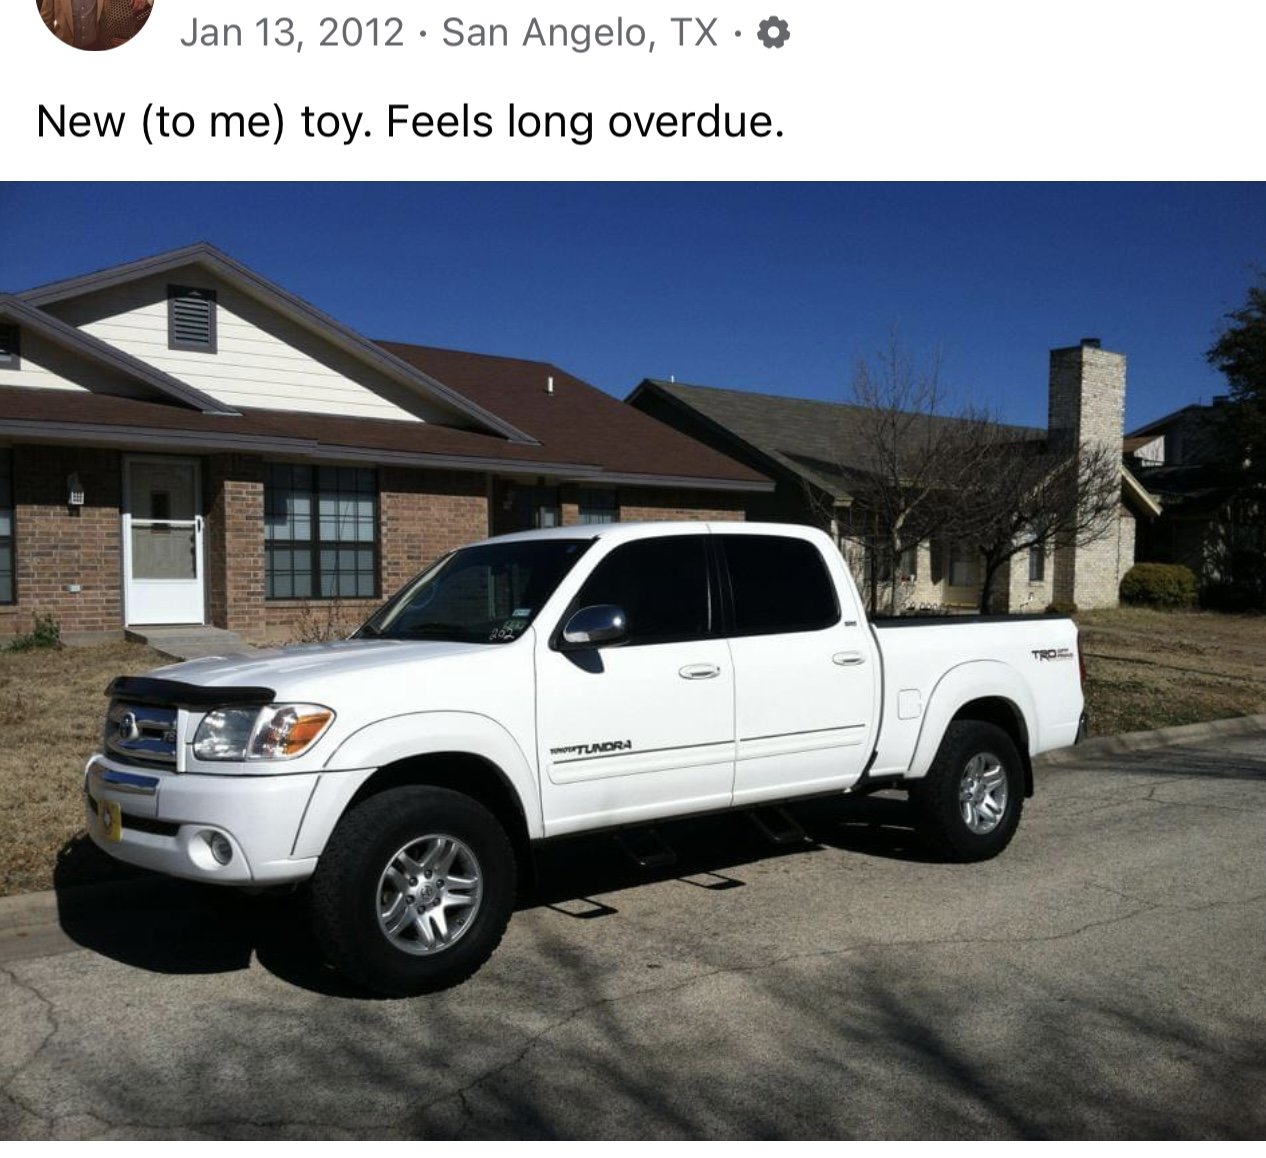Open the white Tundra truck photo
The image size is (1266, 1158).
click(633, 661)
